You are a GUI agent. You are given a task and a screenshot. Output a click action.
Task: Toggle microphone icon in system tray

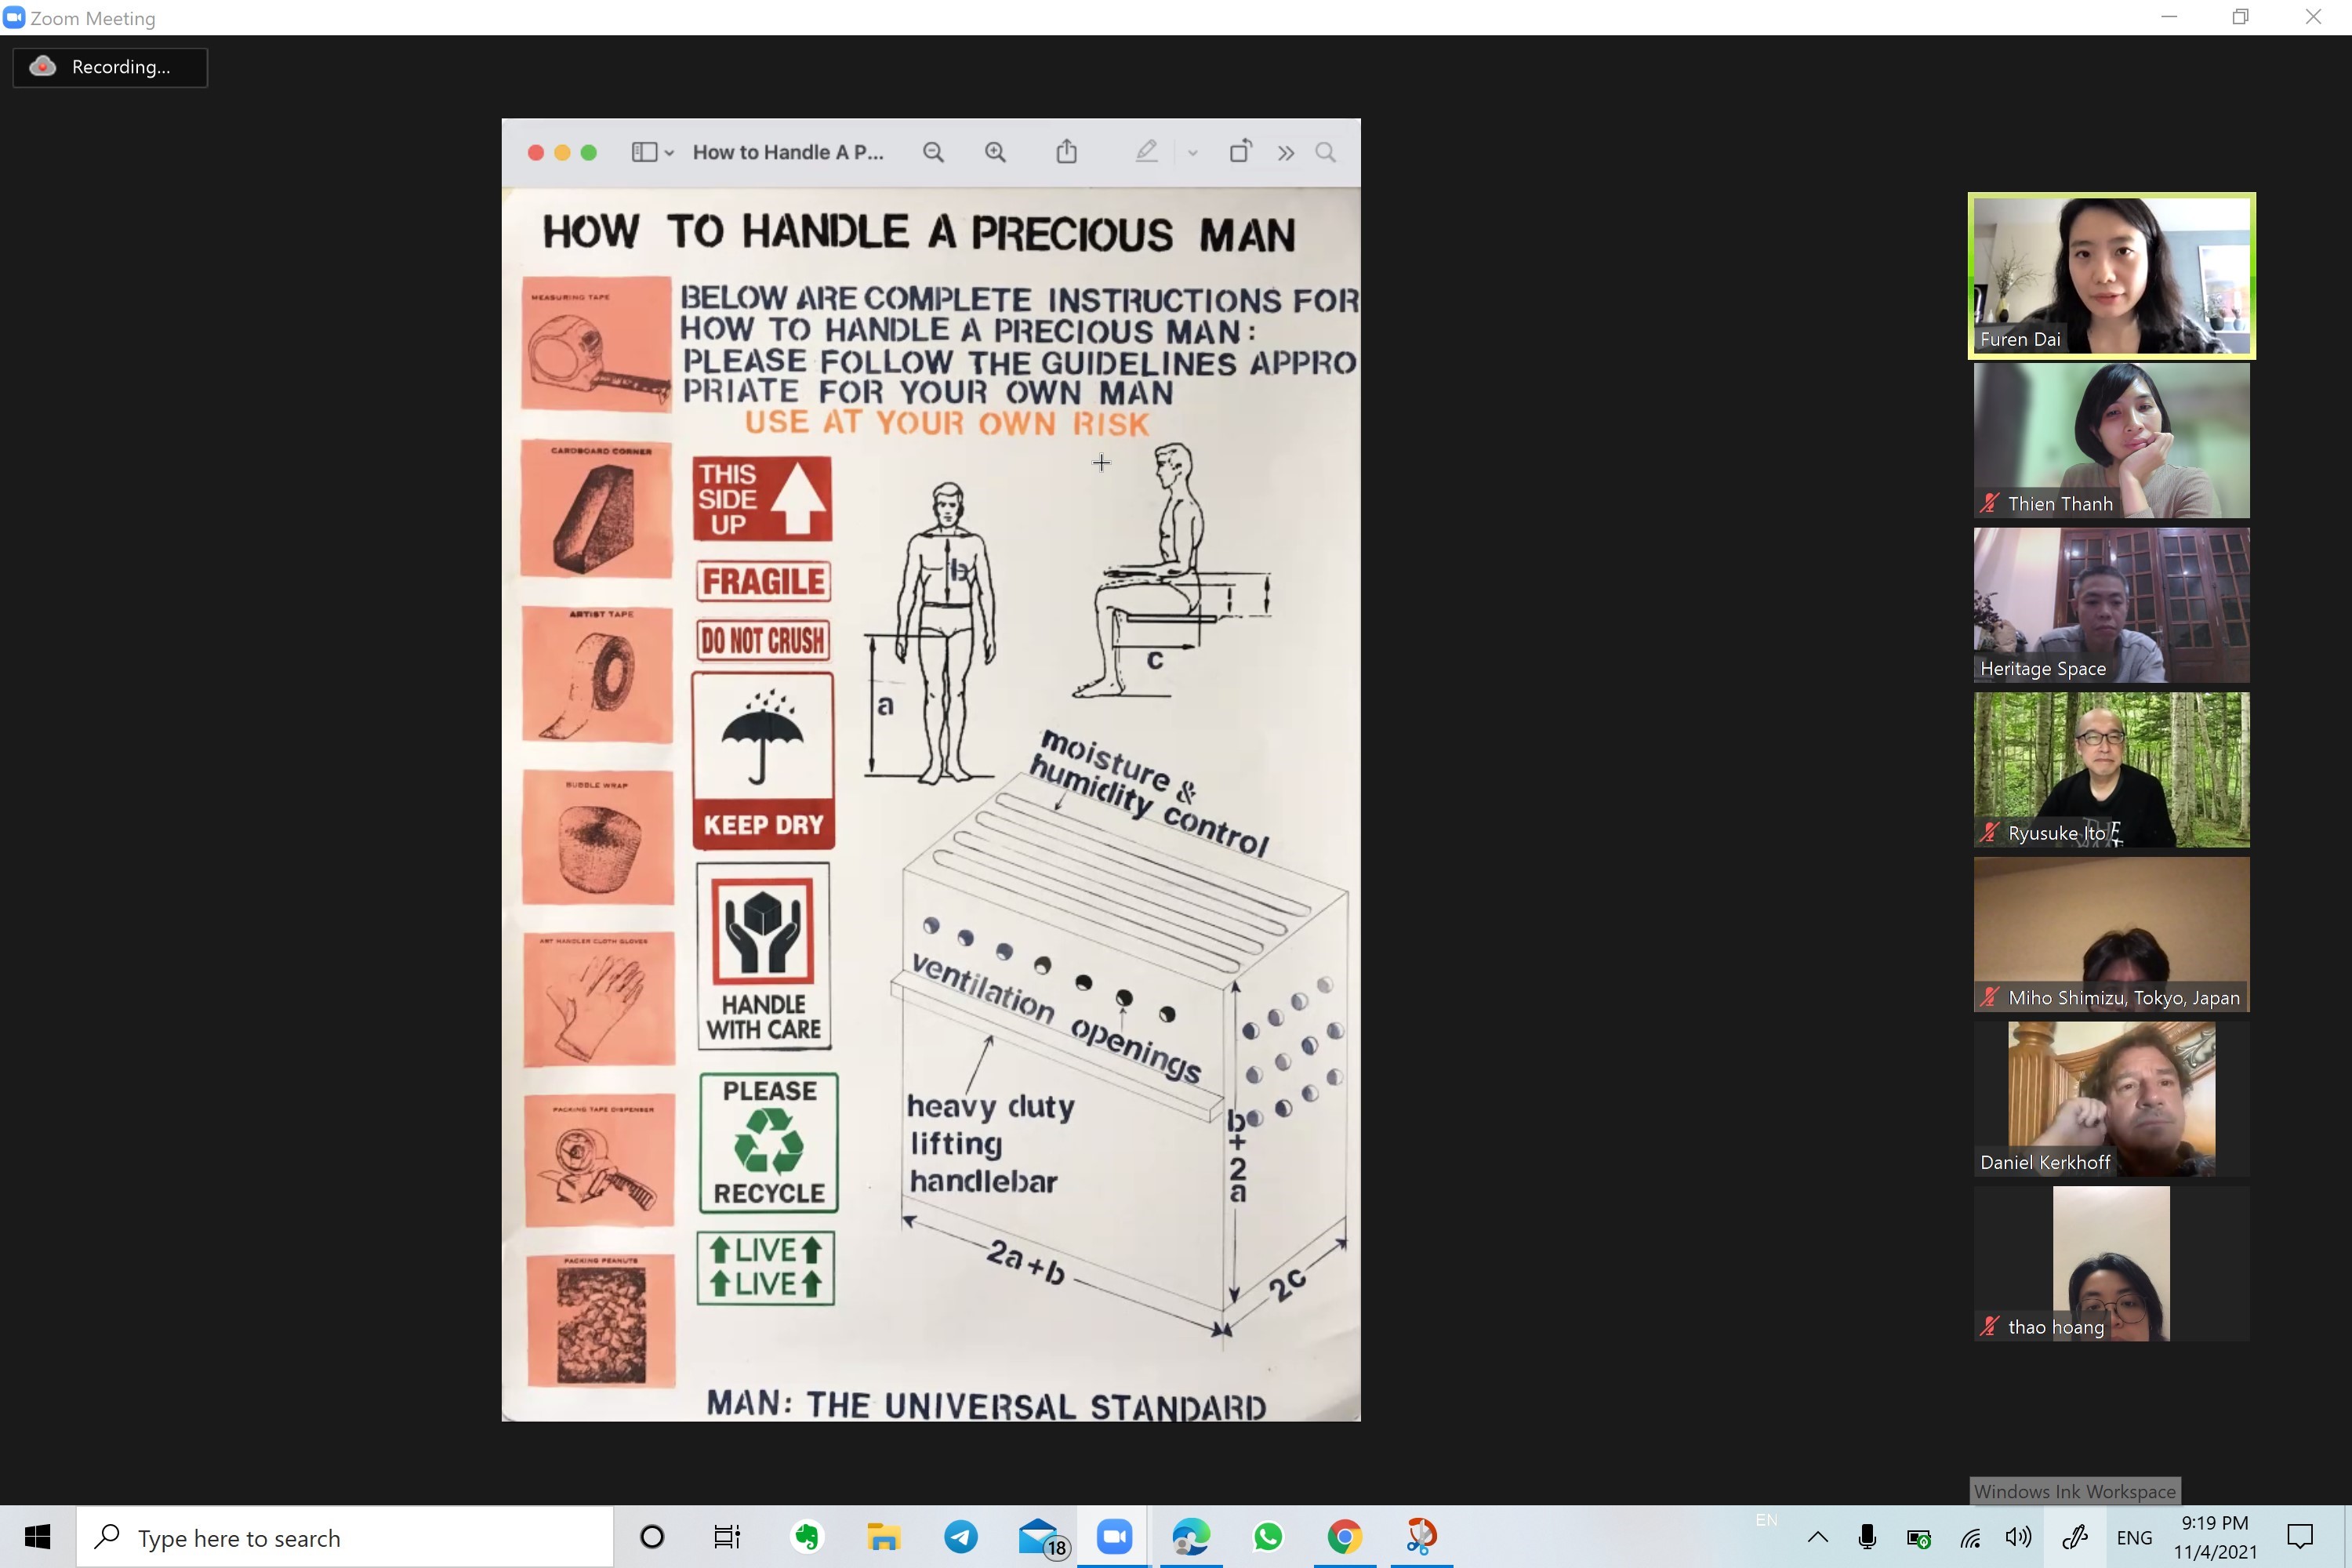[x=1866, y=1537]
